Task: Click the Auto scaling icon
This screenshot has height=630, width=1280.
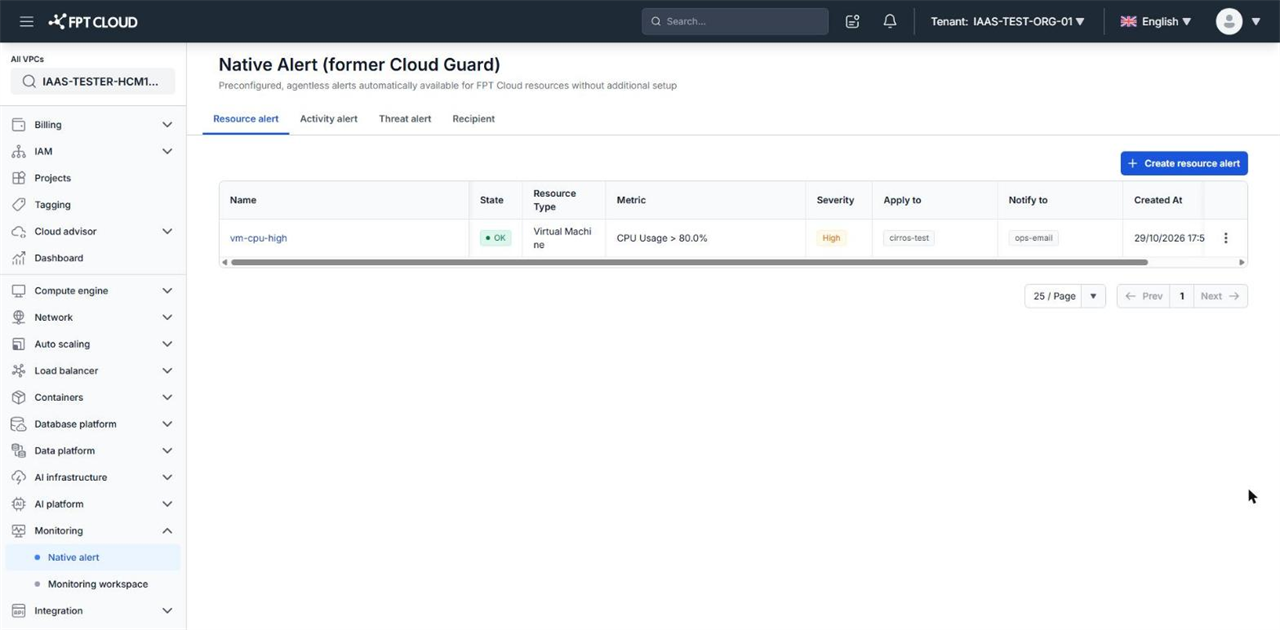Action: tap(18, 344)
